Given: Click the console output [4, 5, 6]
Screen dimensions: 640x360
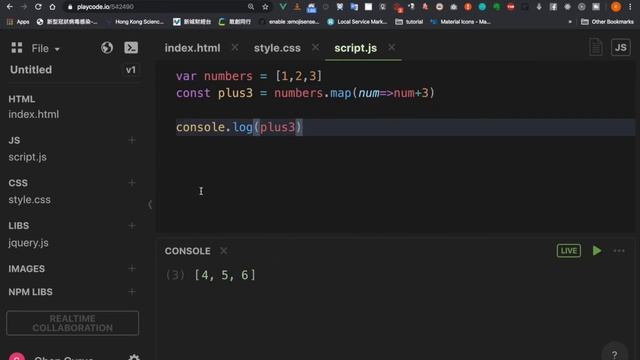Looking at the screenshot, I should 225,275.
